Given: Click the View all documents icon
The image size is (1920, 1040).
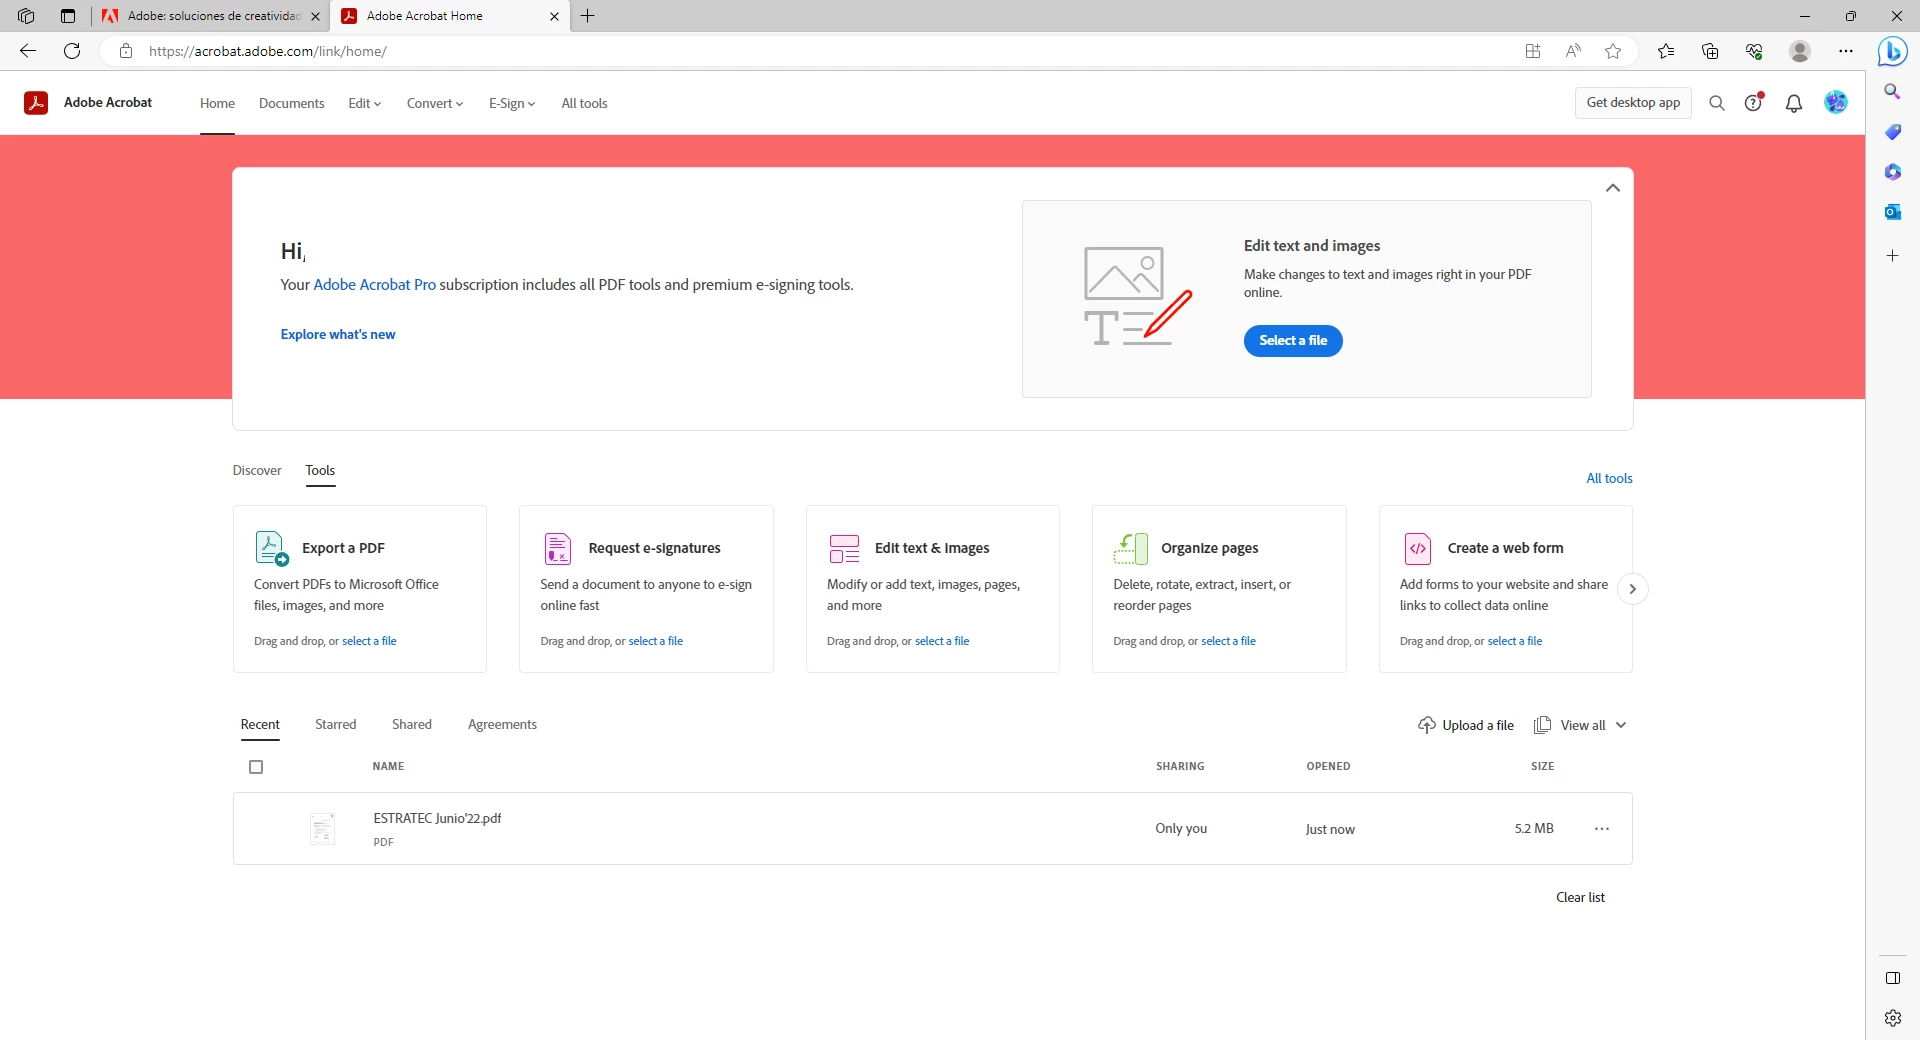Looking at the screenshot, I should (x=1543, y=725).
